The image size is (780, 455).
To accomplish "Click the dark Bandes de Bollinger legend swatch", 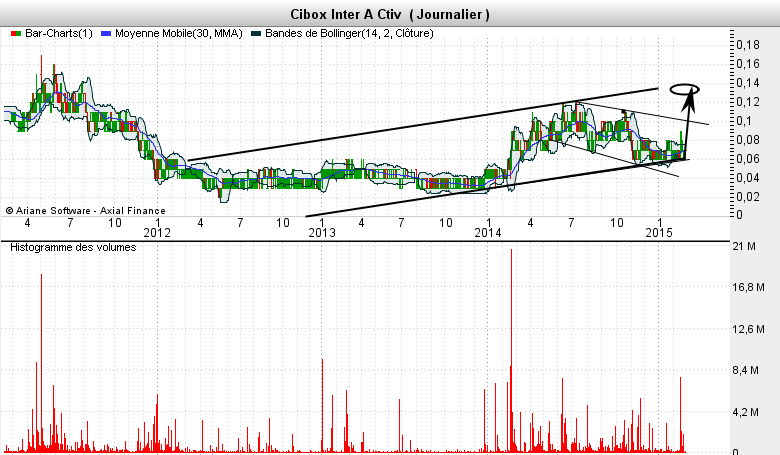I will tap(256, 33).
